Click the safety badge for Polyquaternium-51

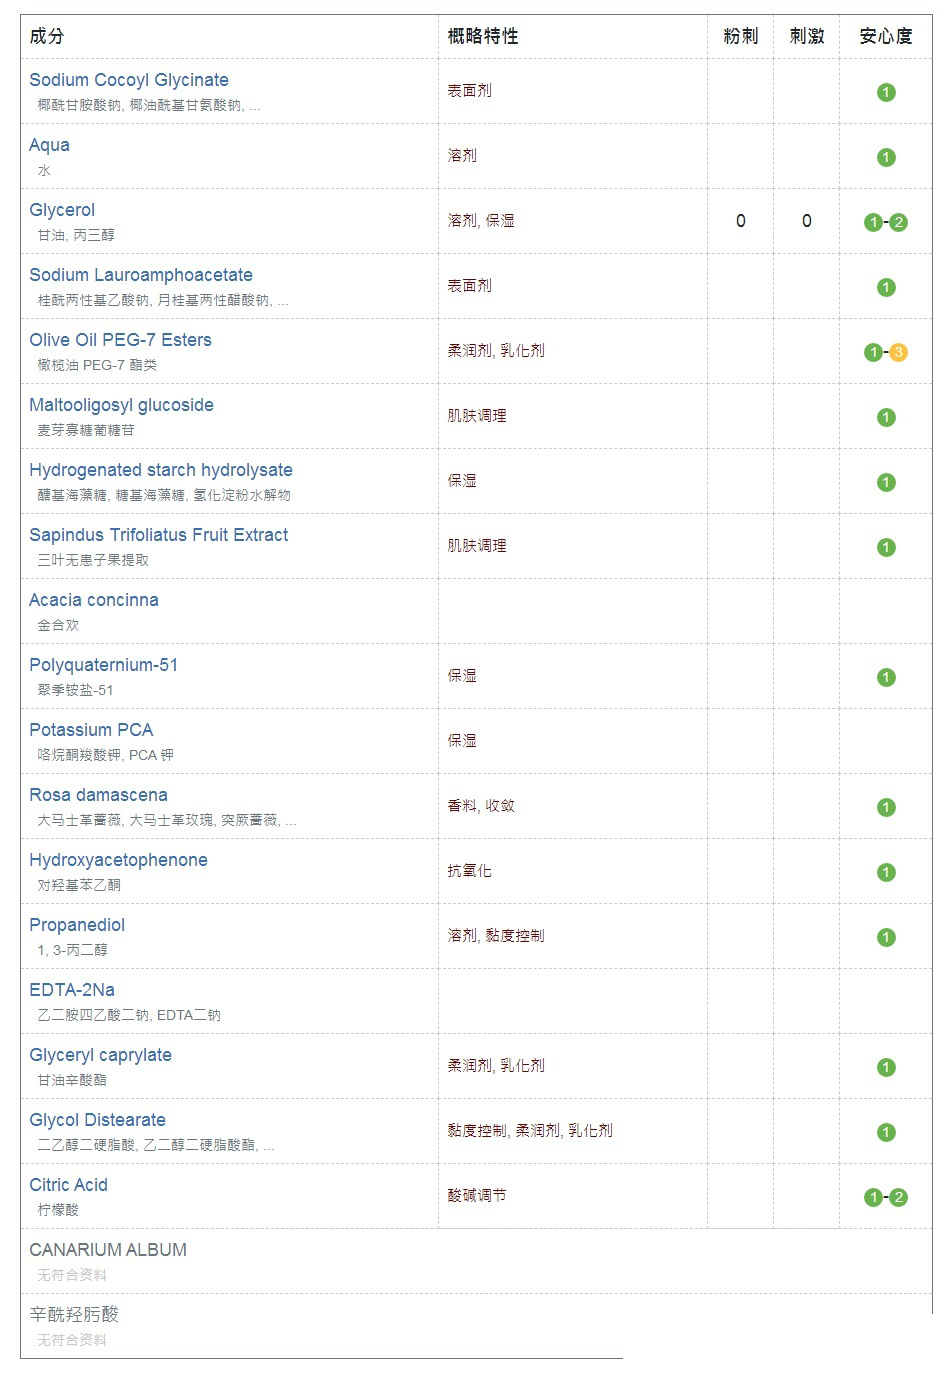886,677
